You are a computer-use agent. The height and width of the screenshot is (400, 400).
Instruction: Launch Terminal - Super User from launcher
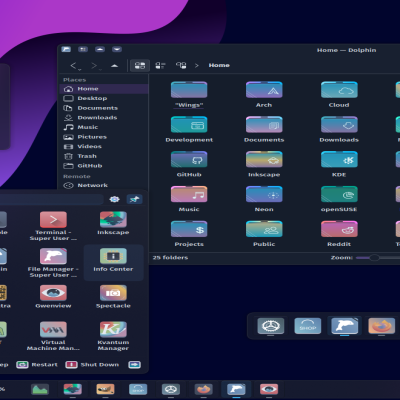point(53,226)
